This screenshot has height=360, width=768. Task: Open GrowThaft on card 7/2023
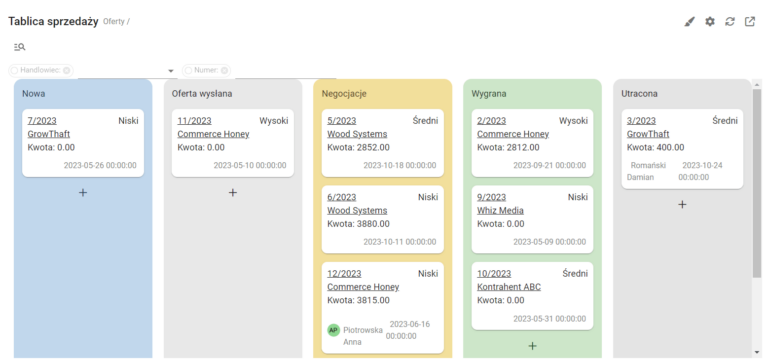click(49, 134)
